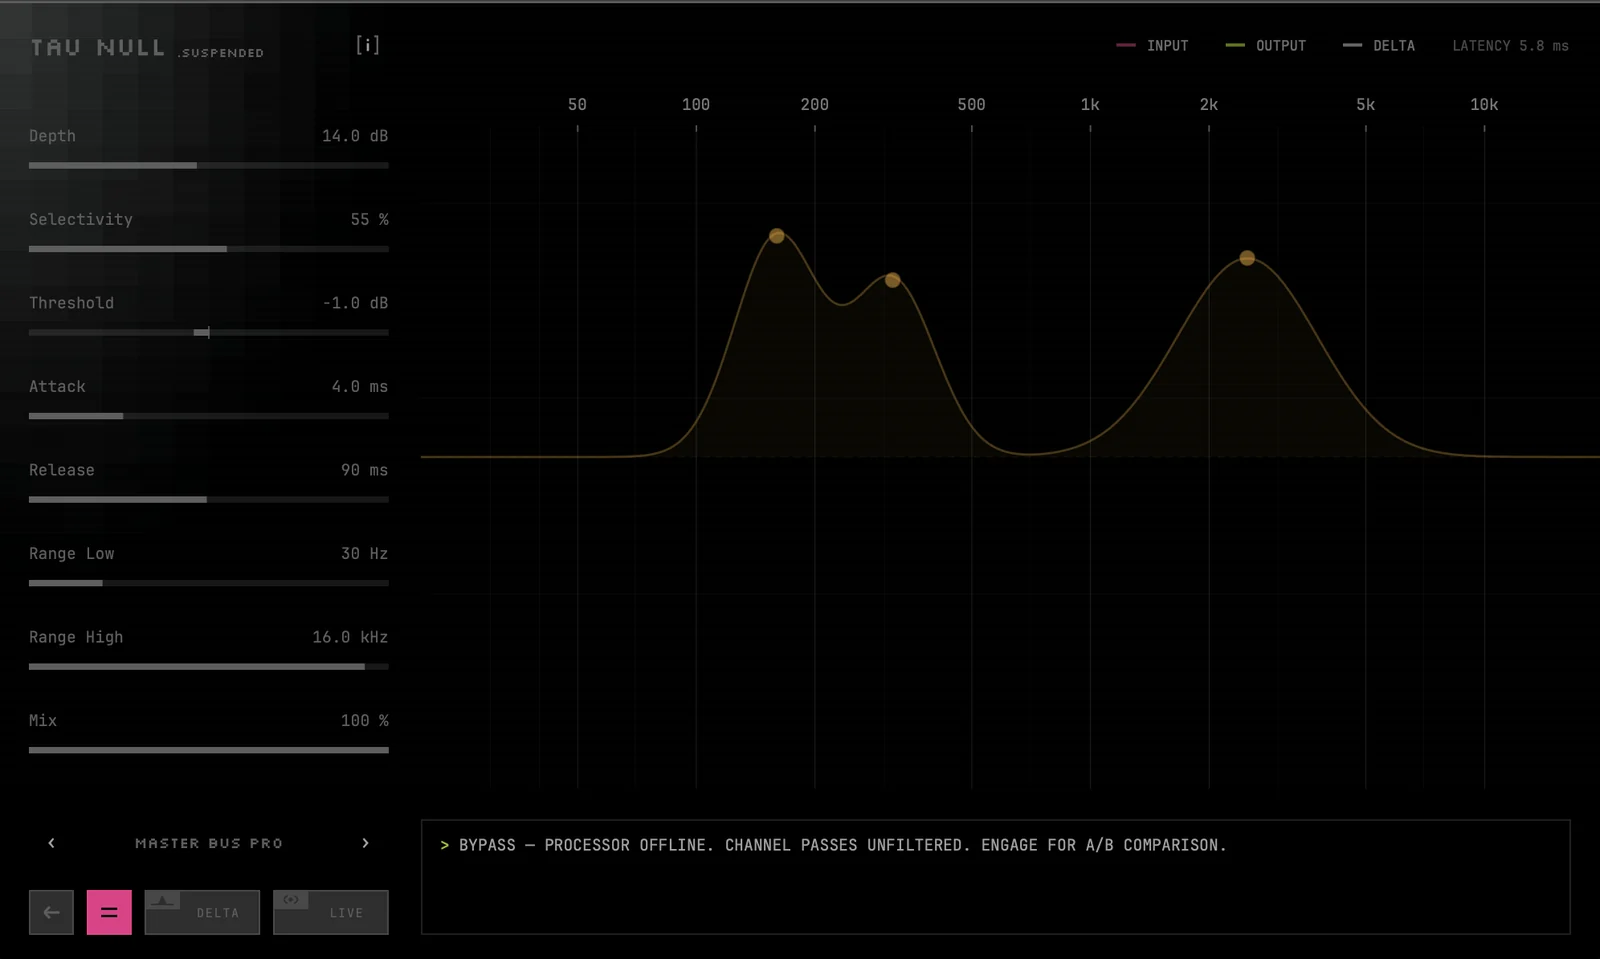This screenshot has width=1600, height=959.
Task: Click the 50 frequency axis label
Action: (577, 104)
